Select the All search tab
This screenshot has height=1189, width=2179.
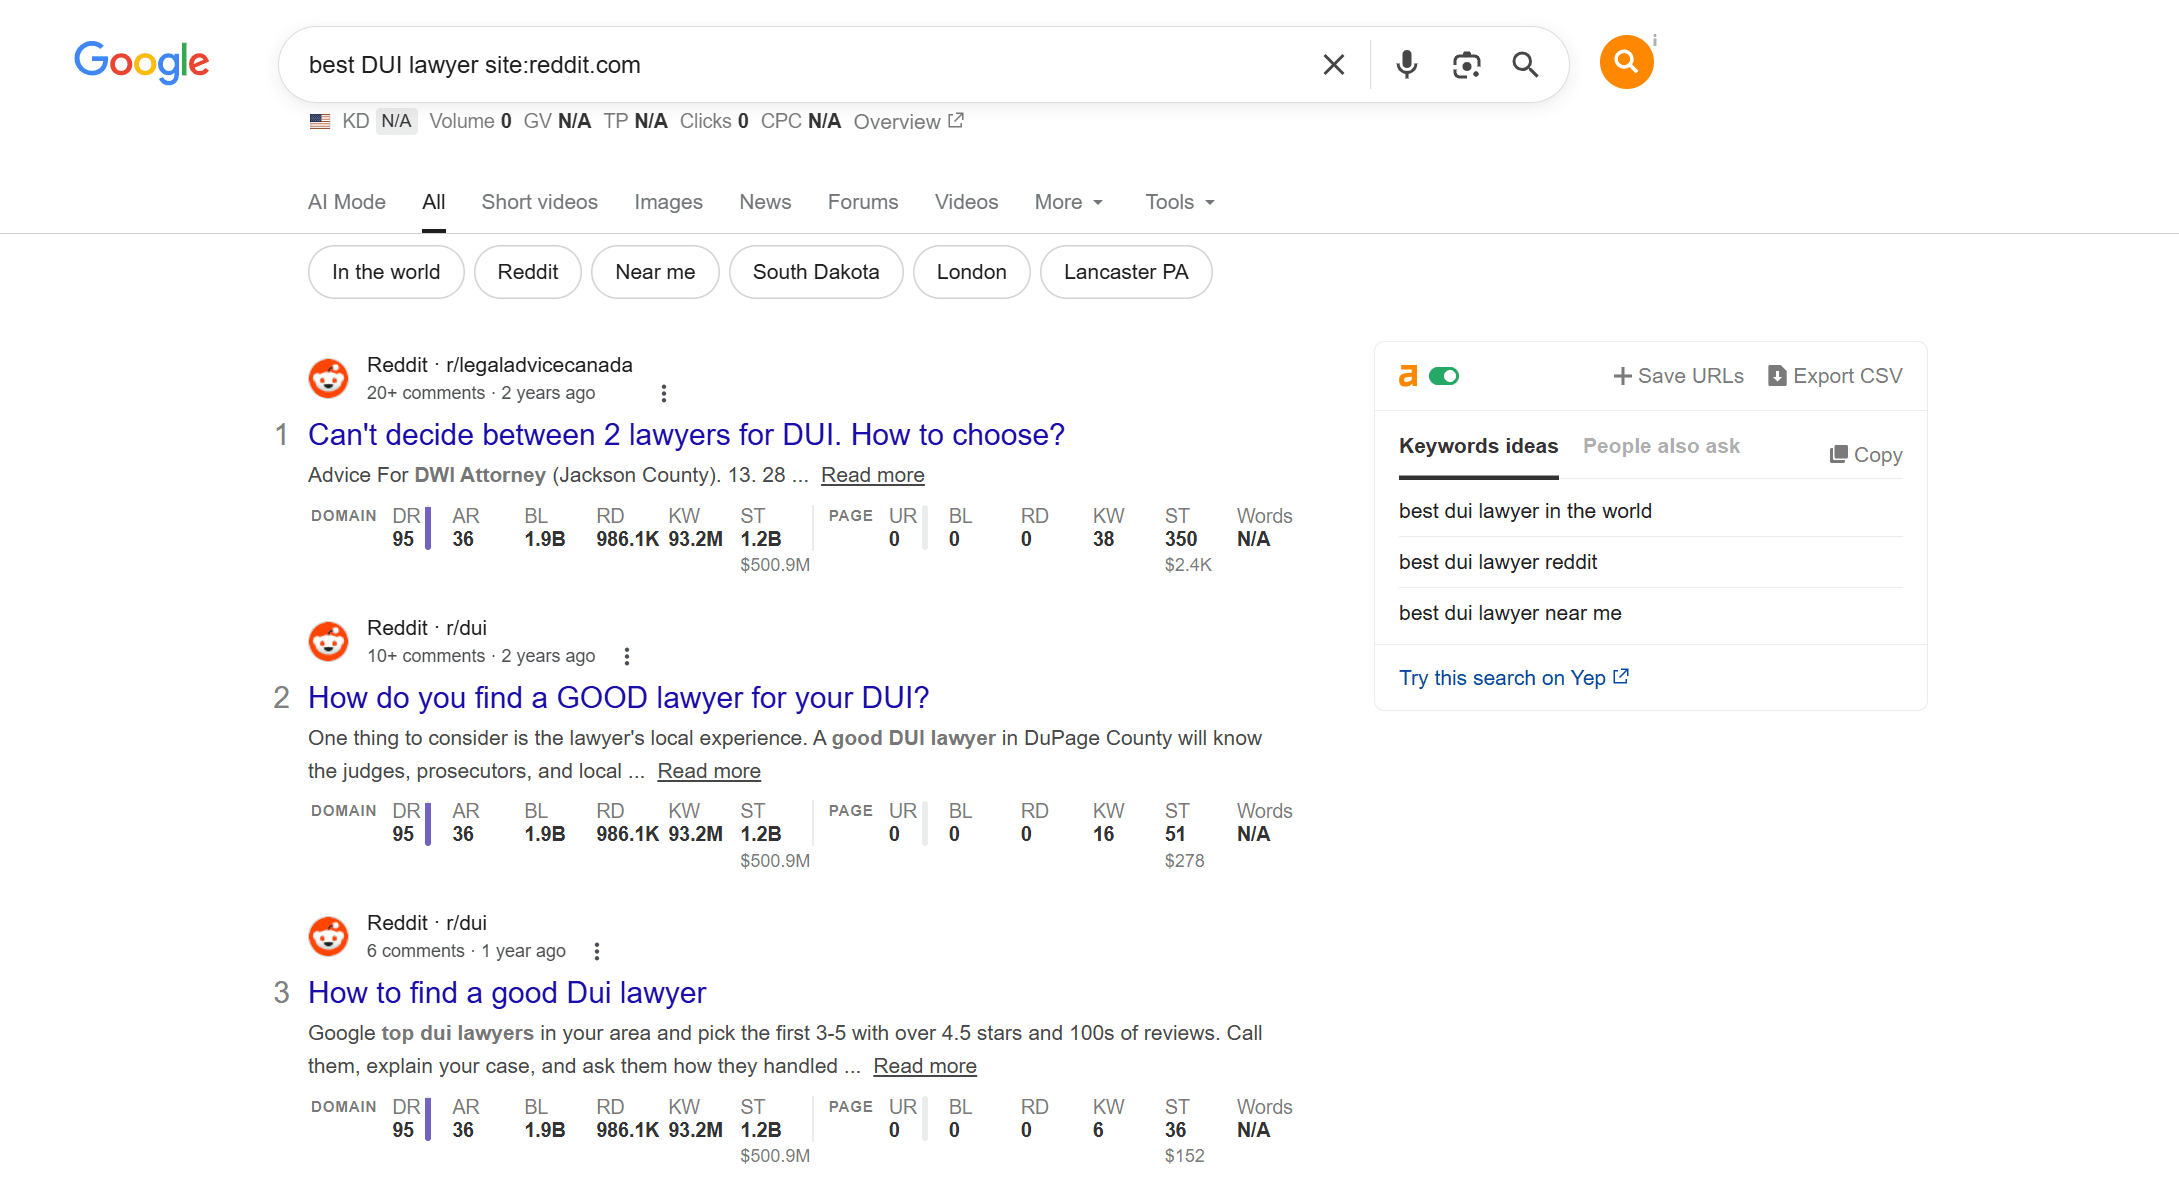point(434,202)
